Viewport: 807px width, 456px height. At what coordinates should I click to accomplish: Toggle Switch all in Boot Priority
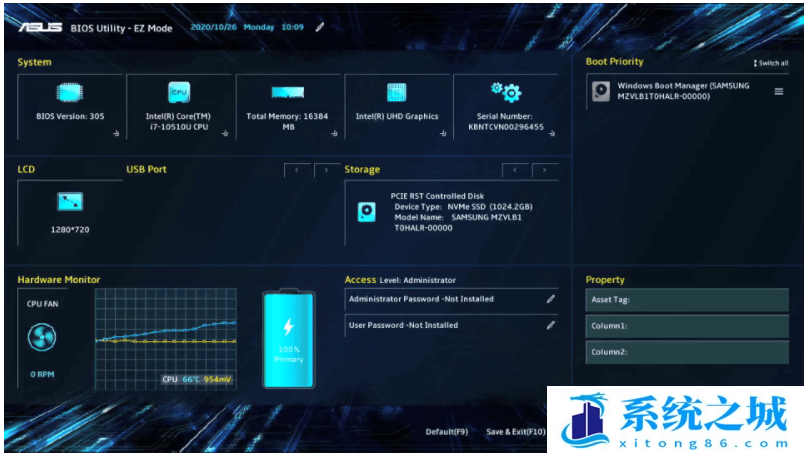tap(770, 63)
